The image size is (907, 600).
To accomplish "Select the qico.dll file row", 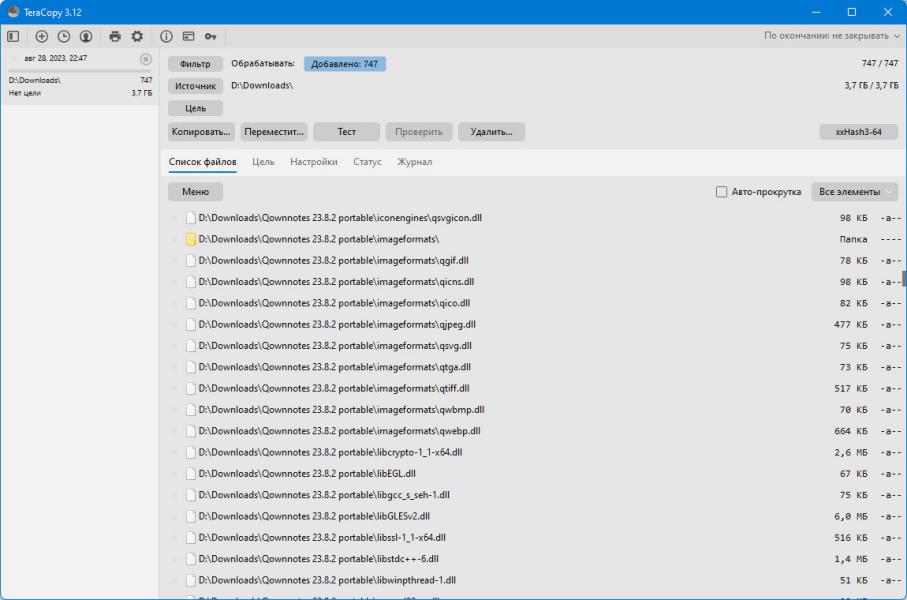I will pyautogui.click(x=534, y=303).
